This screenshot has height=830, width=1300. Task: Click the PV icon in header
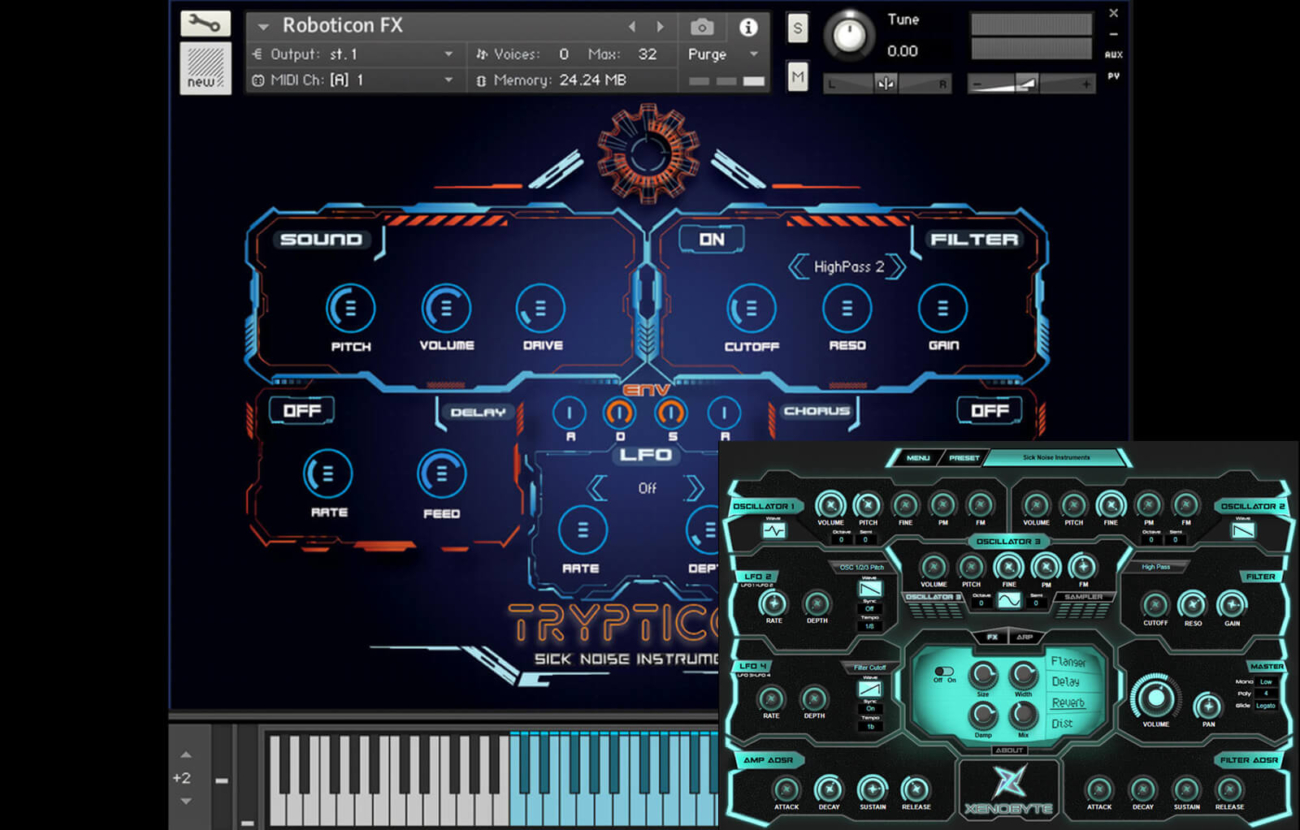(1114, 77)
